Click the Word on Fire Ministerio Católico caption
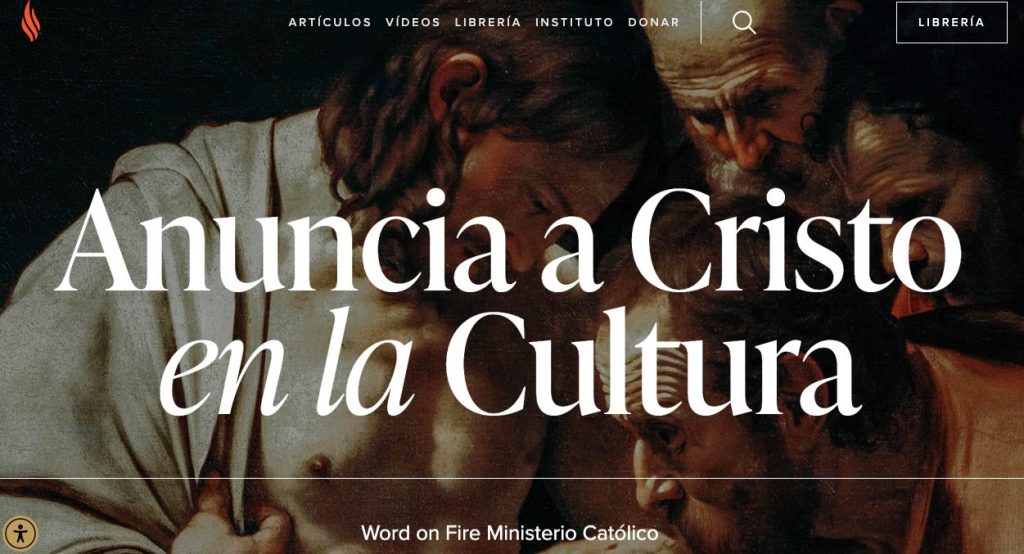1024x554 pixels. click(x=509, y=533)
